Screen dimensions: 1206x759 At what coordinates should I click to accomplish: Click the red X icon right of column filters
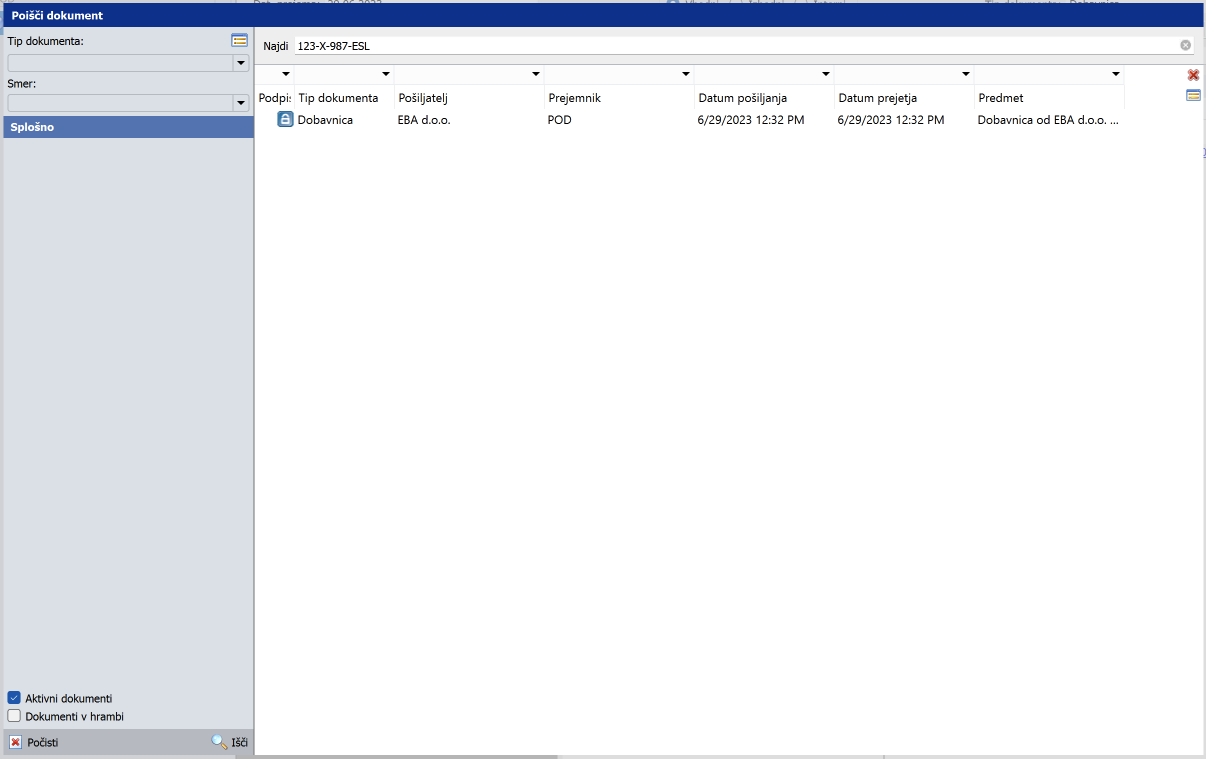point(1193,75)
